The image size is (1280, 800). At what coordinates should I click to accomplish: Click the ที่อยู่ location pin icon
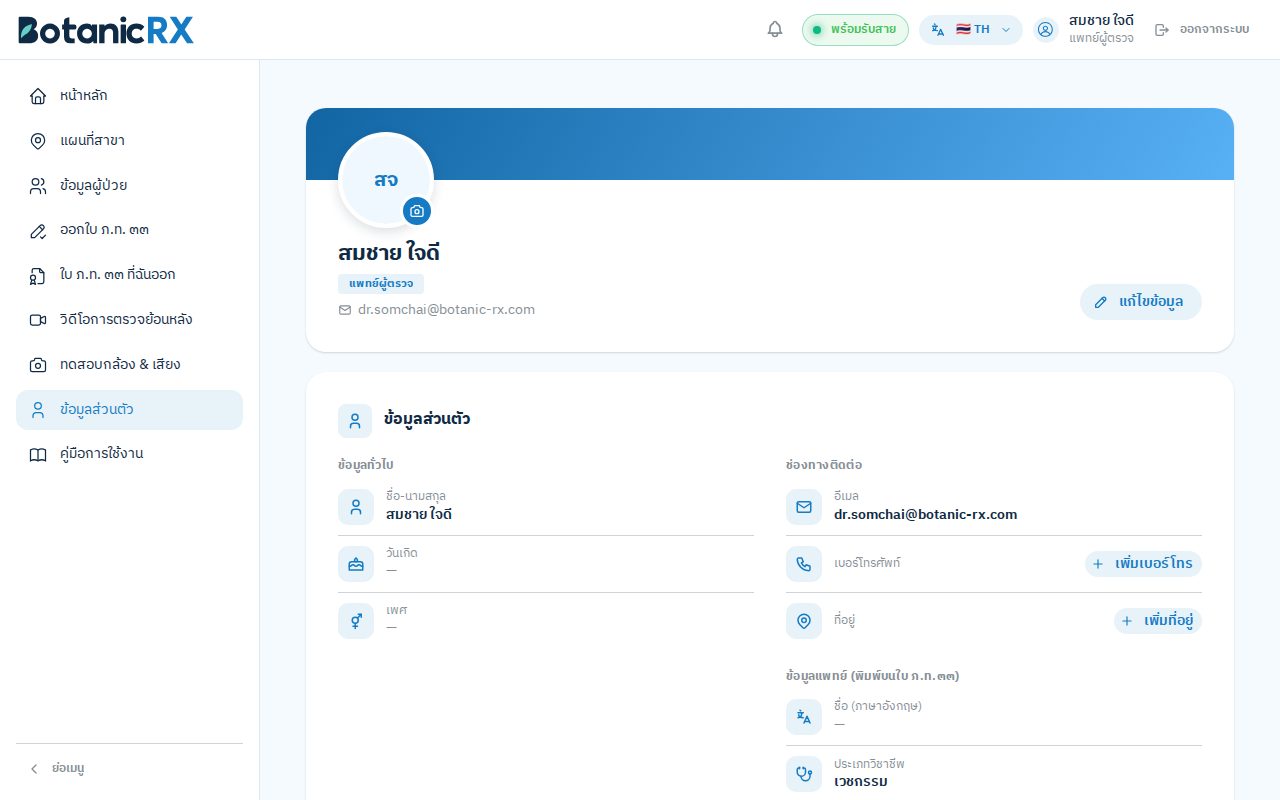click(x=804, y=621)
